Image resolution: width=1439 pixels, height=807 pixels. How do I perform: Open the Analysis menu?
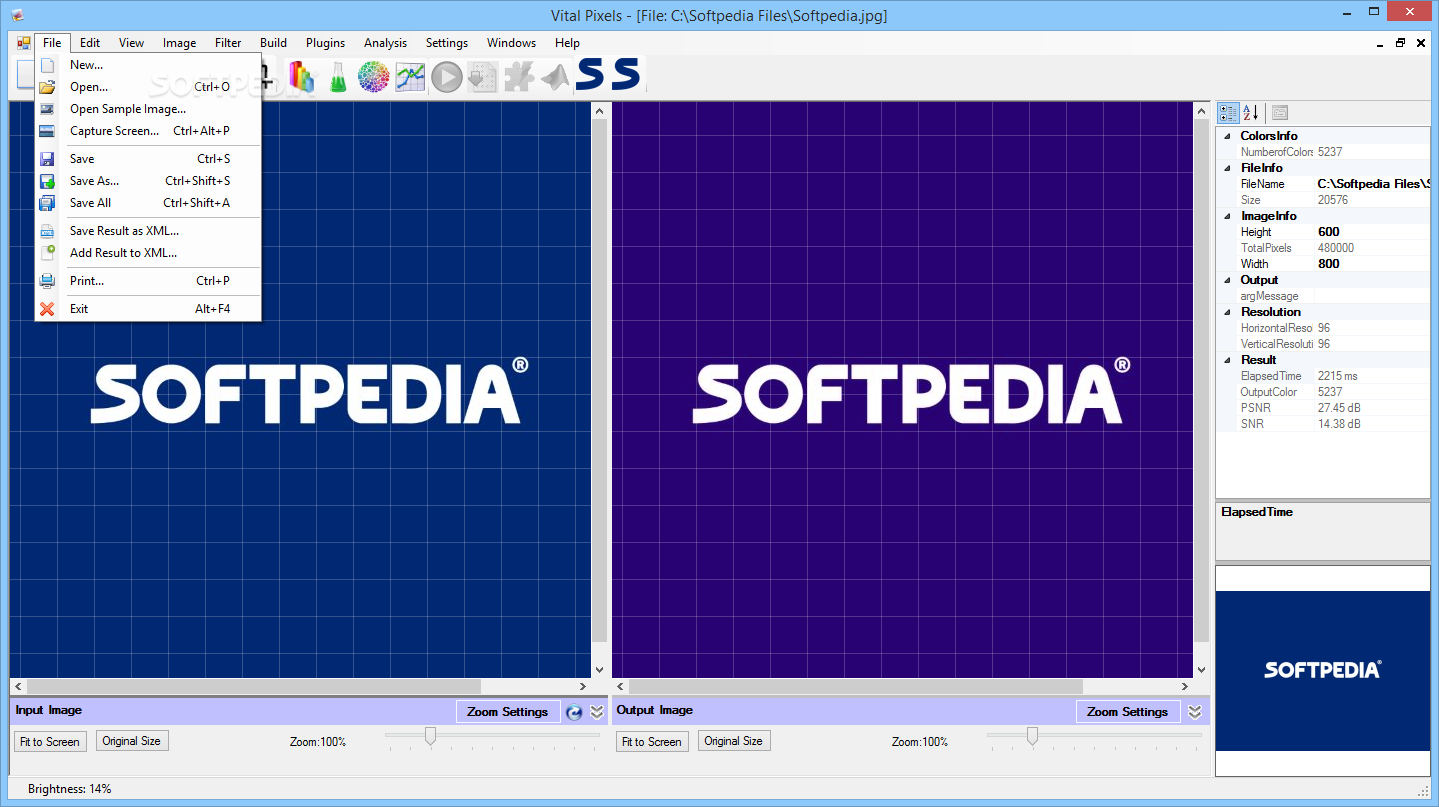pyautogui.click(x=385, y=43)
